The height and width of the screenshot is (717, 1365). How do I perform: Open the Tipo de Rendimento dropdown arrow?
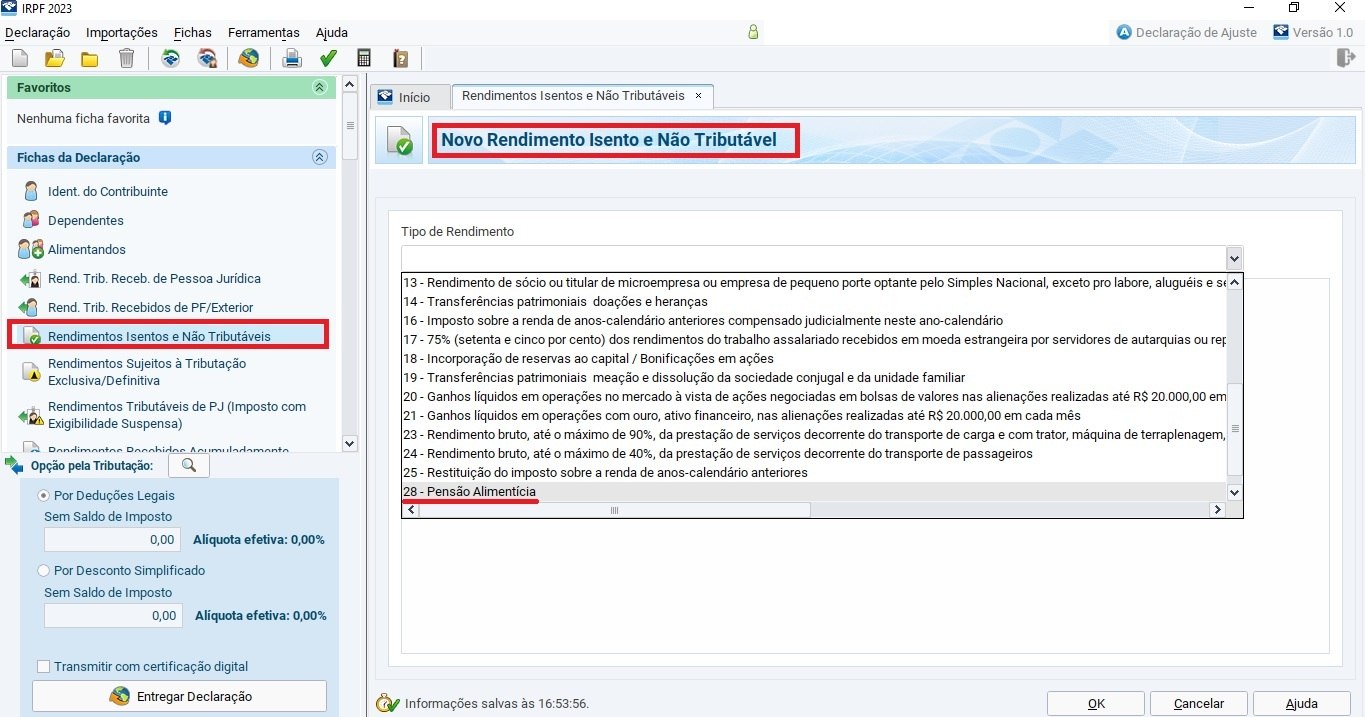1234,258
